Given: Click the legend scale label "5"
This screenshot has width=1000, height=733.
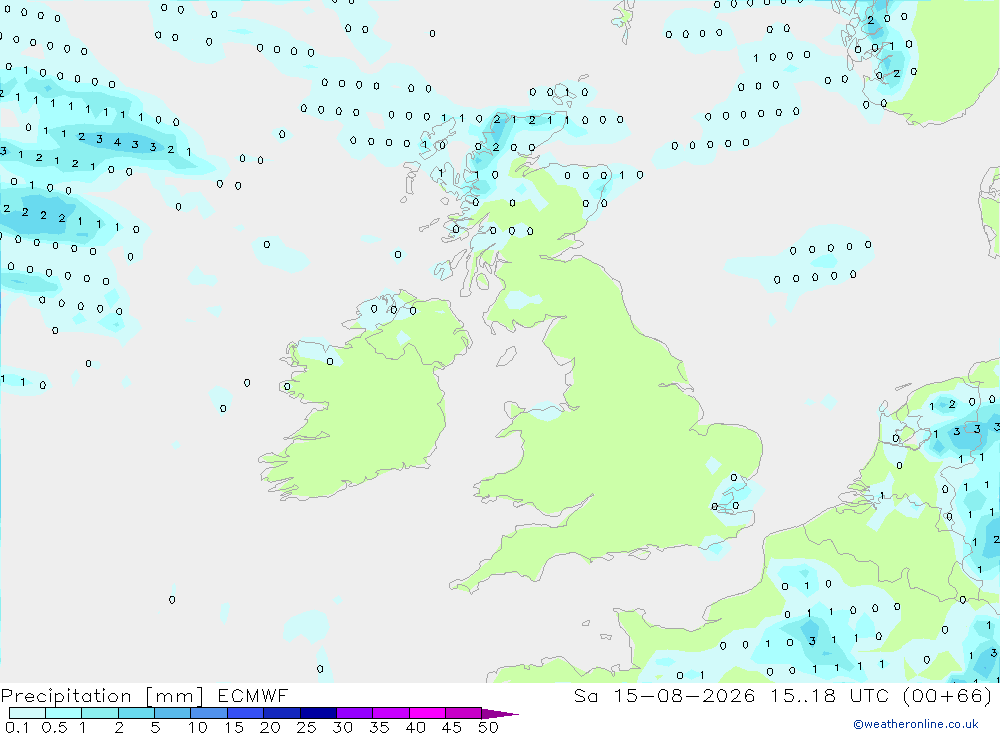Looking at the screenshot, I should coord(155,727).
